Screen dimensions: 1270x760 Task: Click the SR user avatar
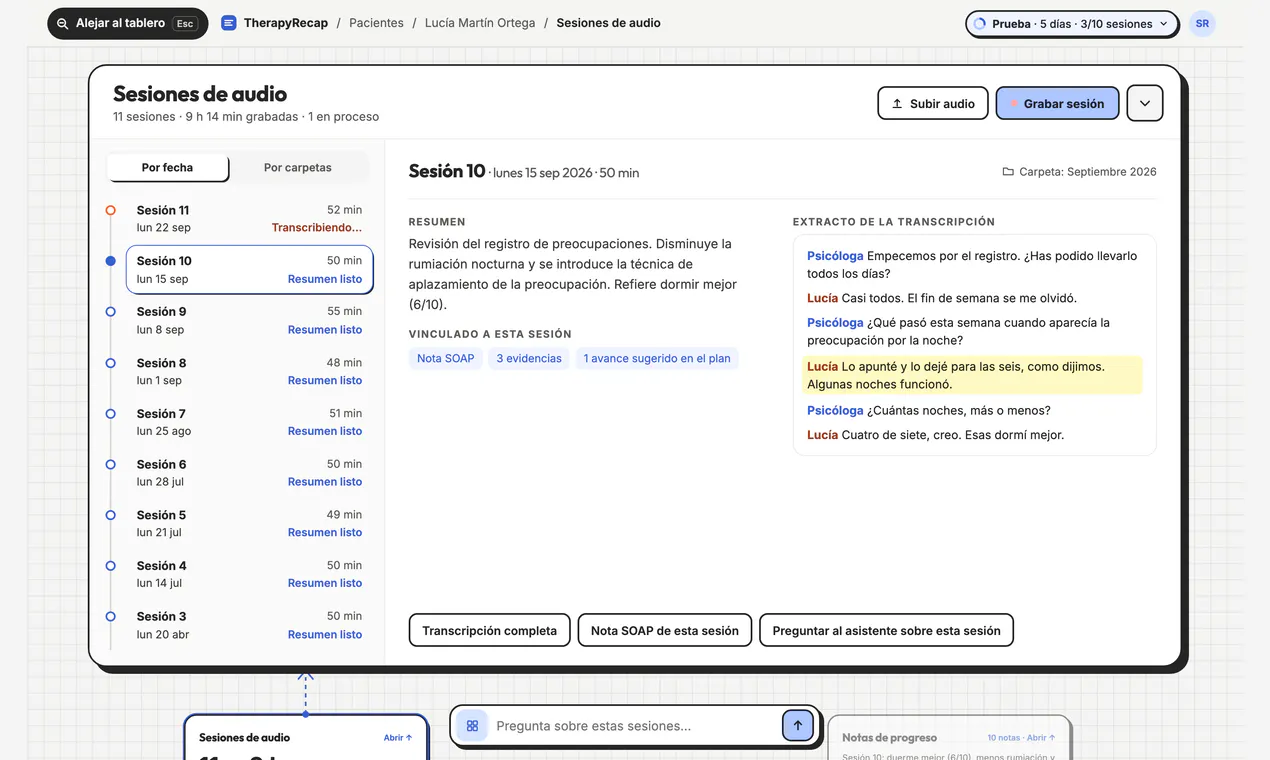point(1202,23)
